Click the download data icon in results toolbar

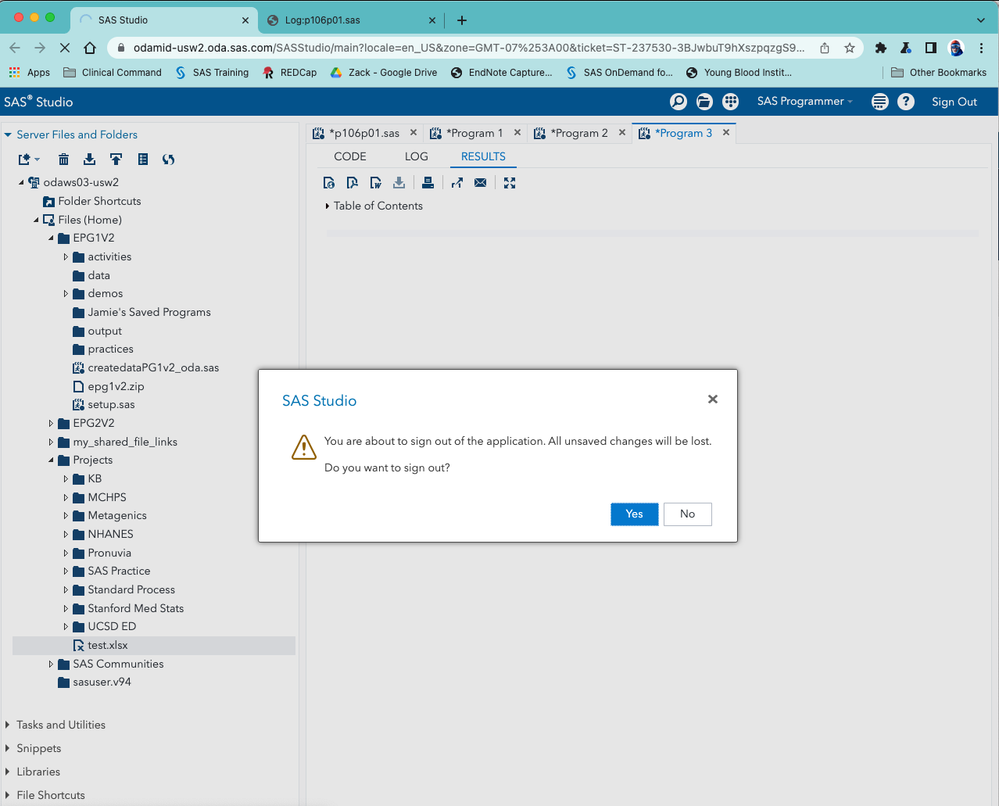click(399, 183)
